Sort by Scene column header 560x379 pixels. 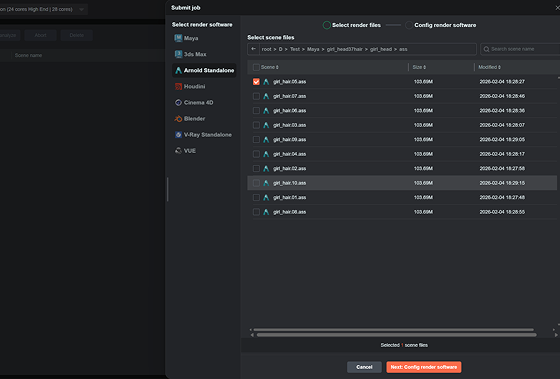pos(270,67)
